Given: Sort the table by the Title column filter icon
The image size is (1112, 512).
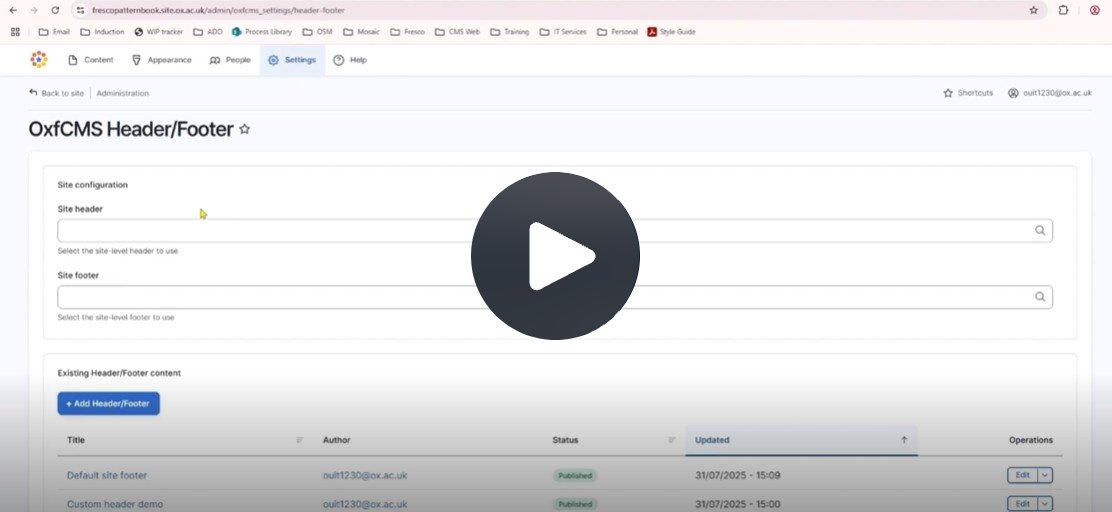Looking at the screenshot, I should [299, 440].
